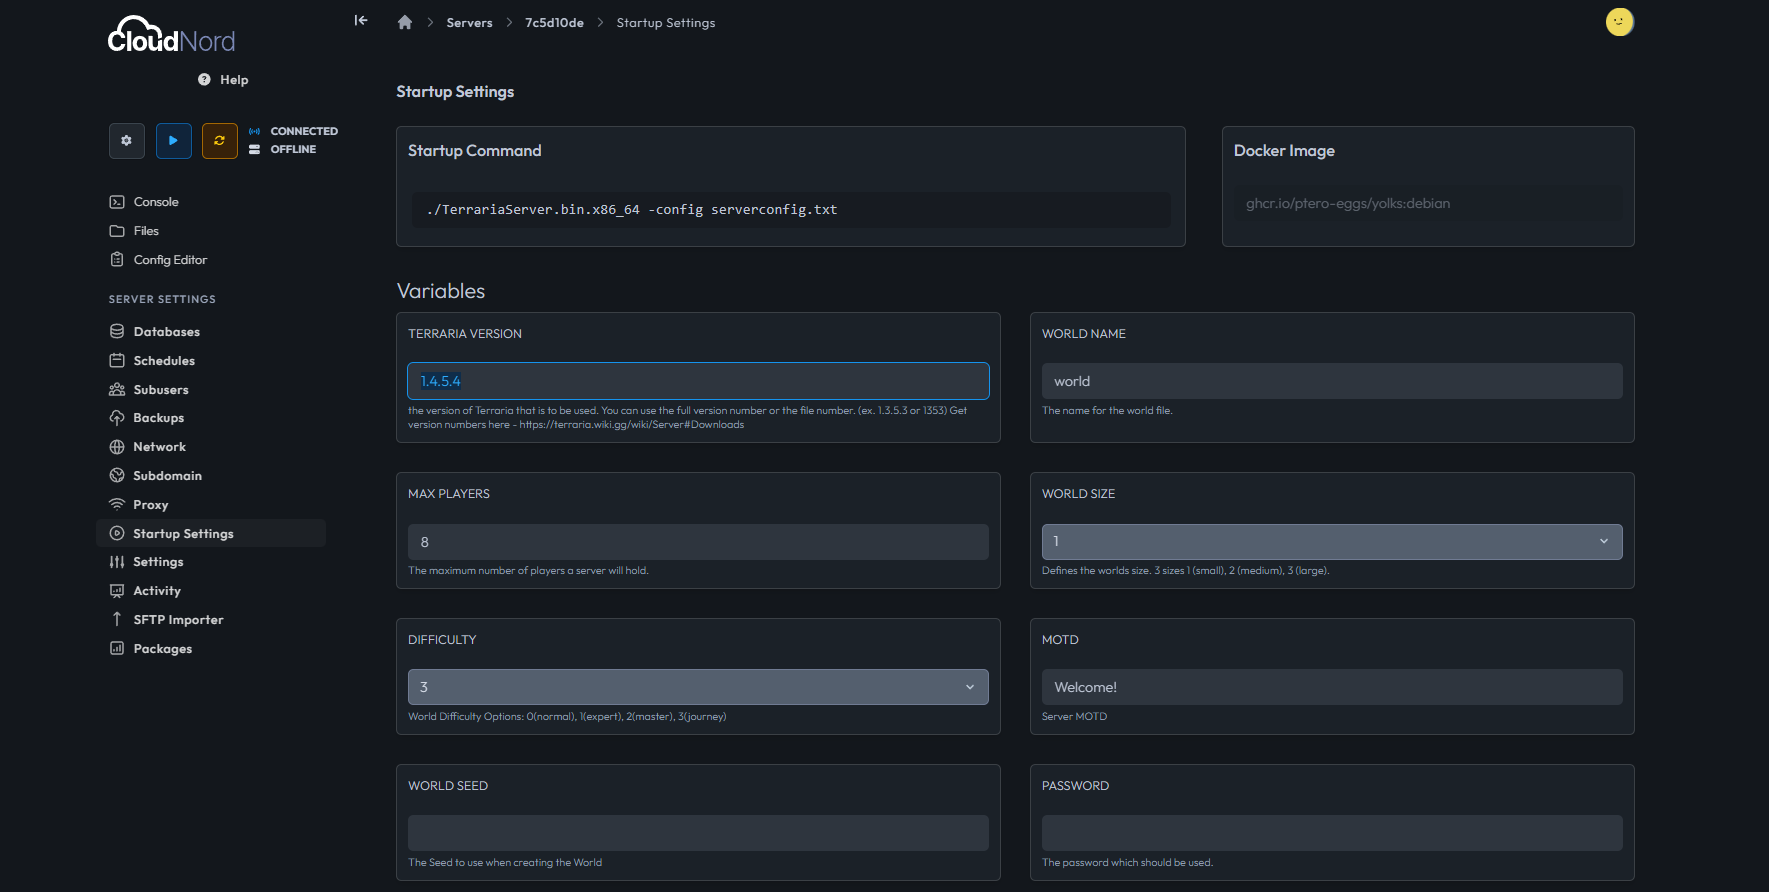
Task: Restart the server using the refresh icon
Action: pos(219,141)
